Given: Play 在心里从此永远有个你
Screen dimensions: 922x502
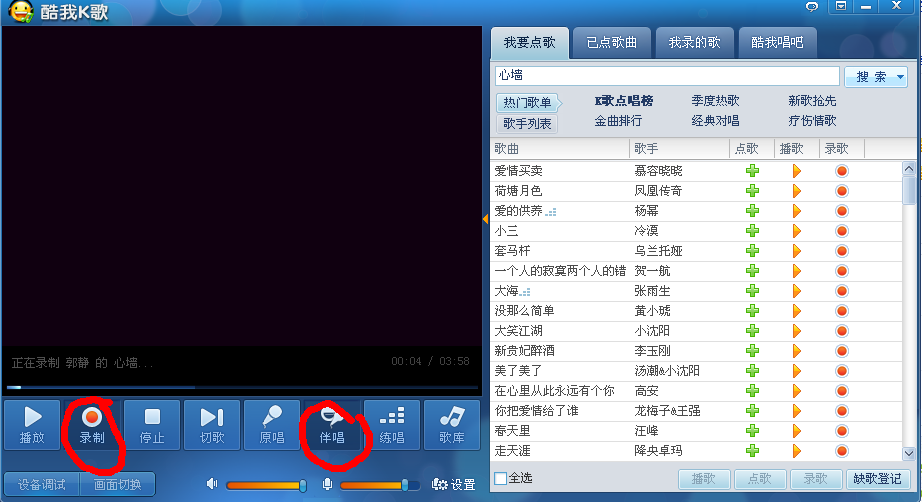Looking at the screenshot, I should pos(796,391).
